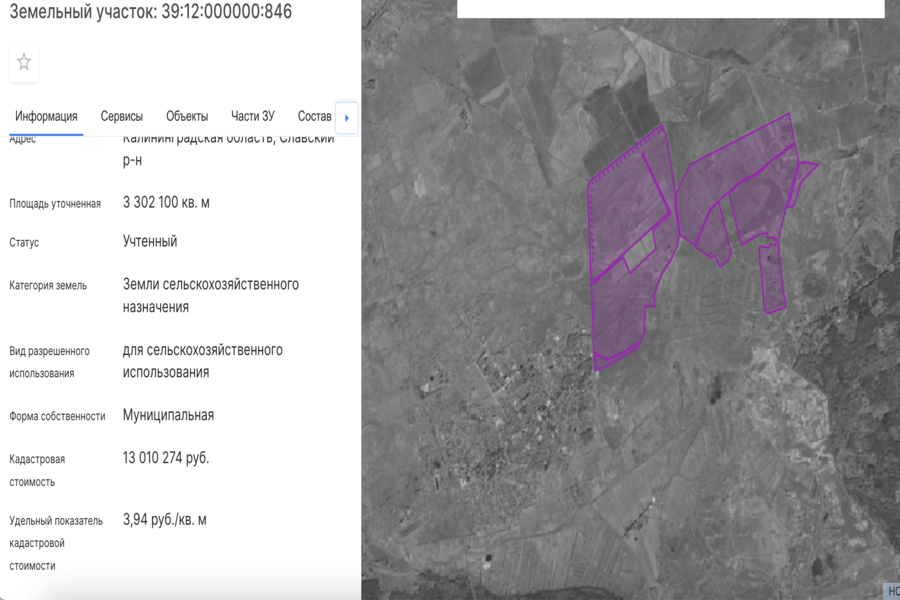
Task: Select the Части ЗУ tab
Action: point(253,117)
